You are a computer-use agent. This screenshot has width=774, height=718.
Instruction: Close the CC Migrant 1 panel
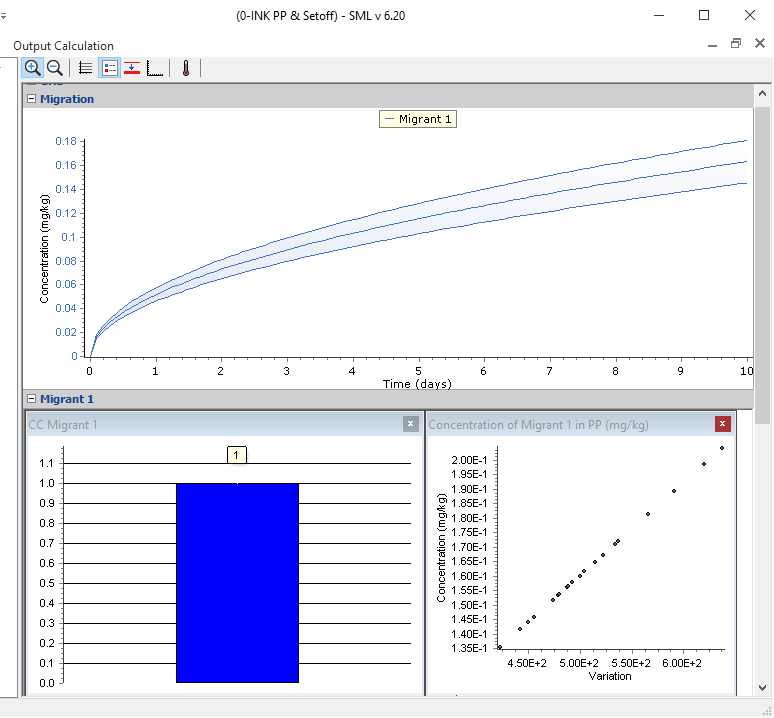pos(411,424)
